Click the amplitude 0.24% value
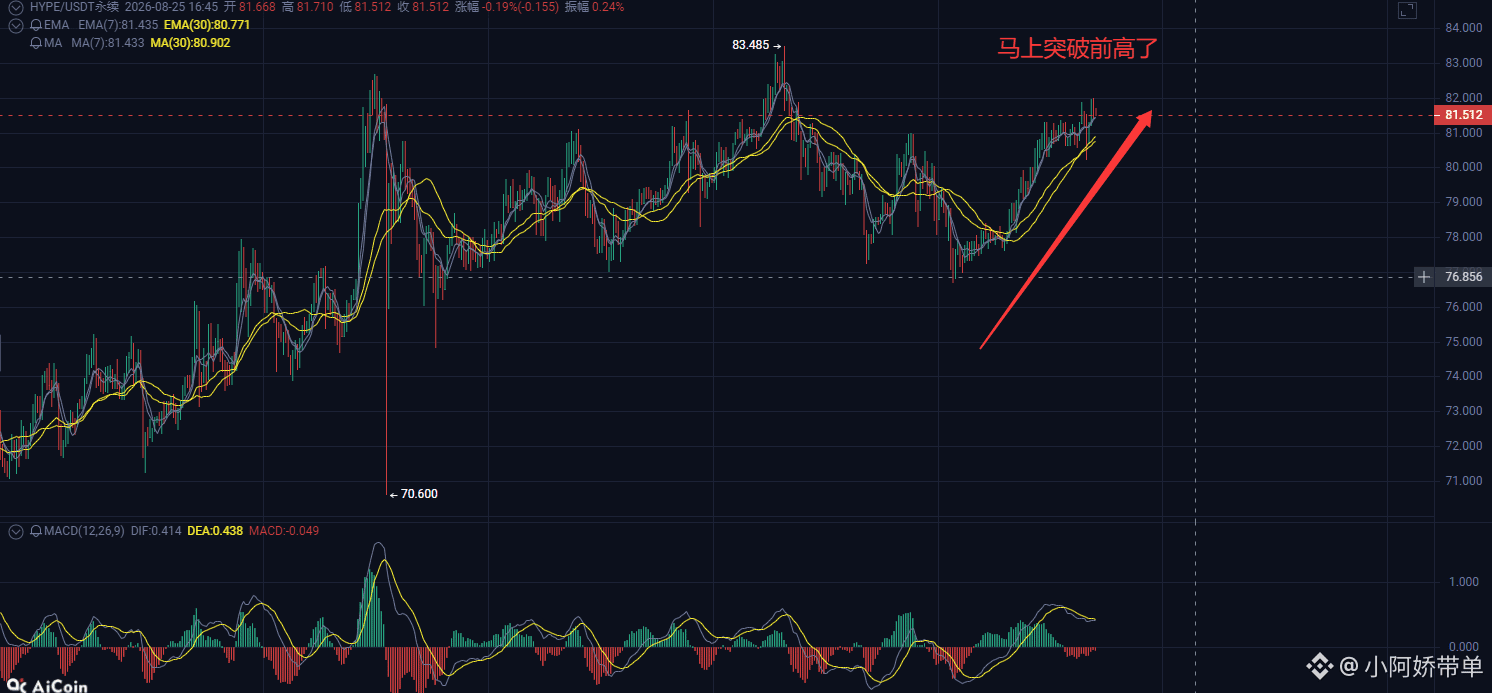 pyautogui.click(x=608, y=7)
